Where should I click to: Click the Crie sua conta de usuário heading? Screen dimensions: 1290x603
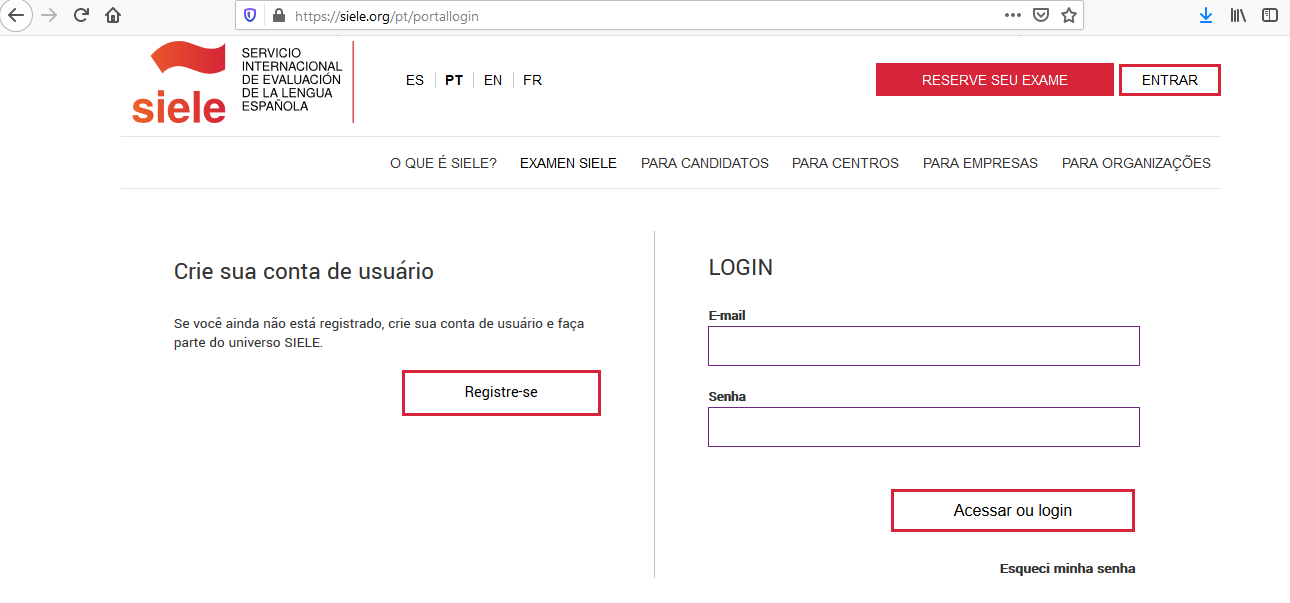[x=304, y=271]
